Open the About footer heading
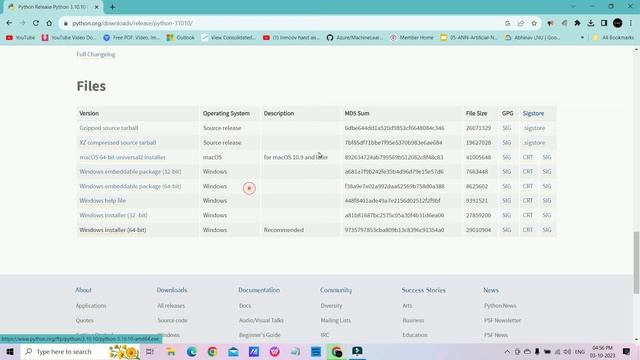 (83, 290)
